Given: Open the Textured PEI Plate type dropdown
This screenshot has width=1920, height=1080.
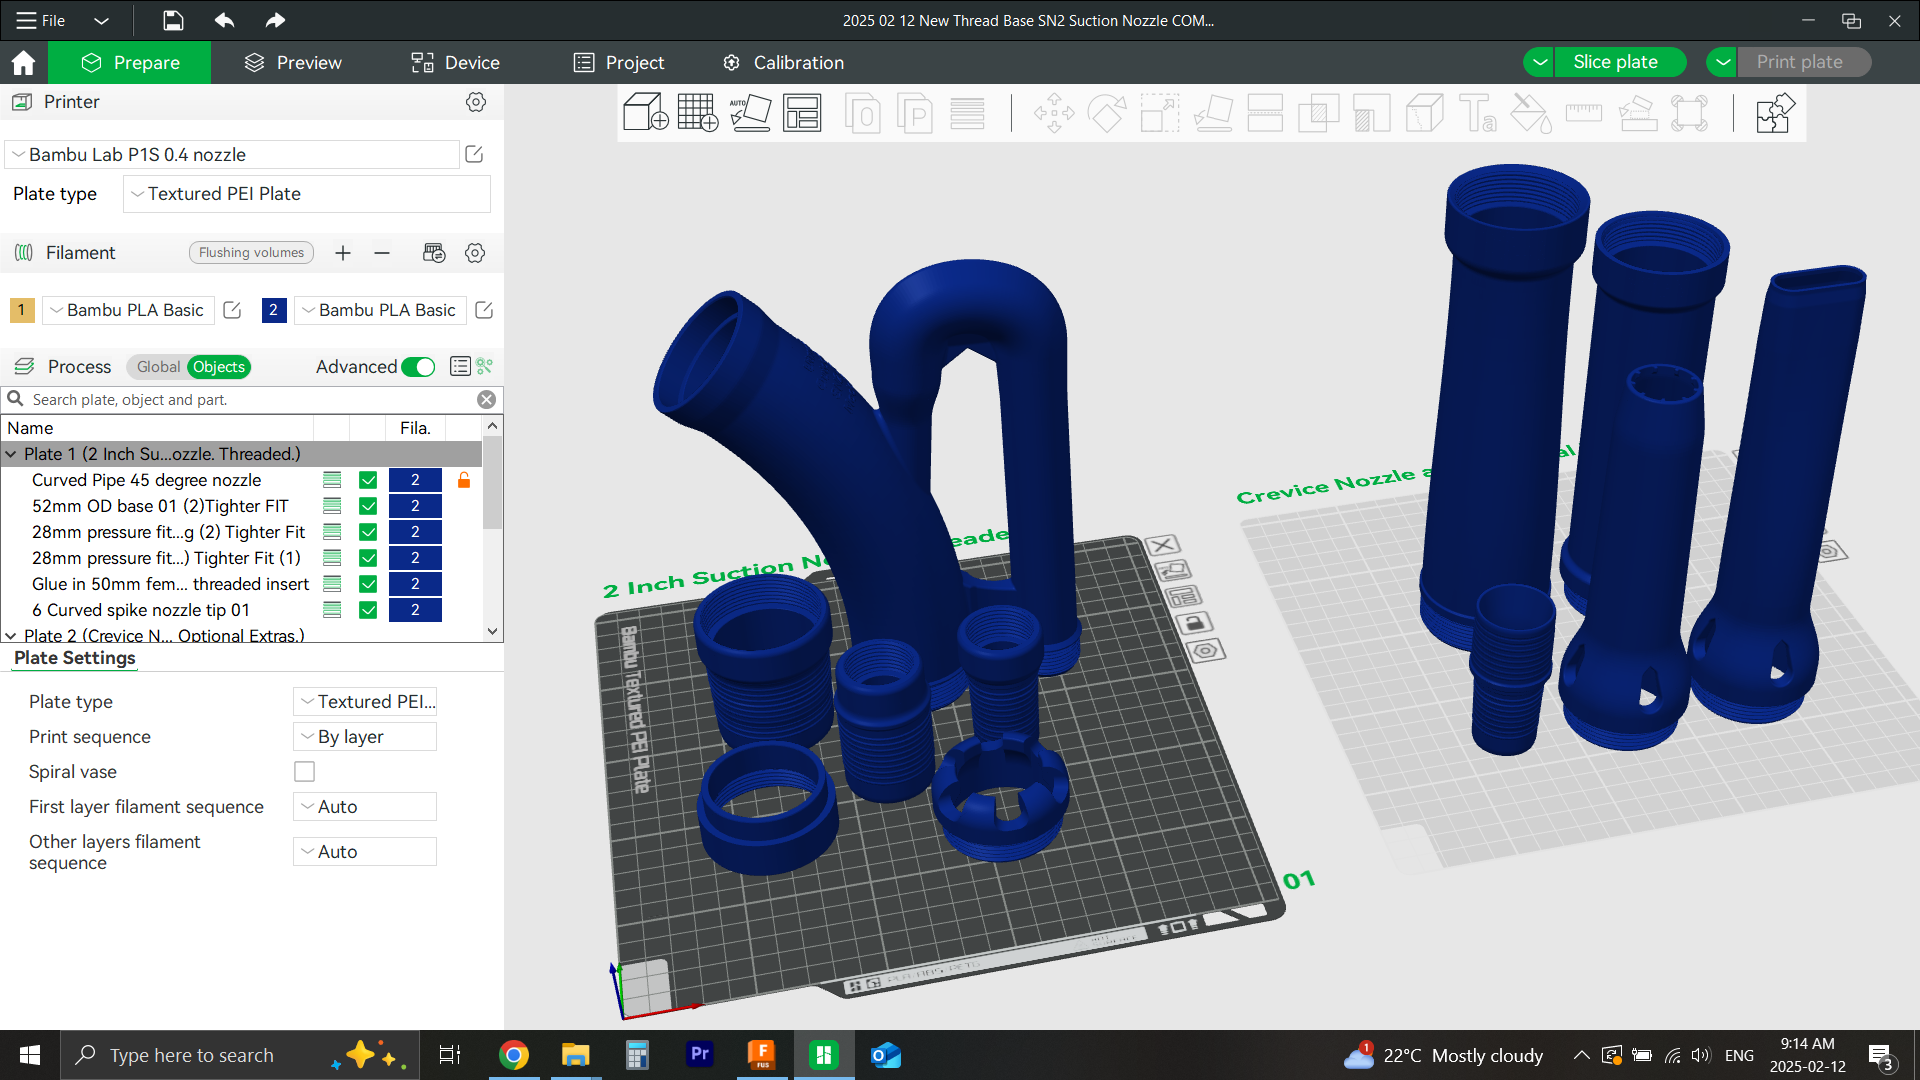Looking at the screenshot, I should [x=307, y=194].
